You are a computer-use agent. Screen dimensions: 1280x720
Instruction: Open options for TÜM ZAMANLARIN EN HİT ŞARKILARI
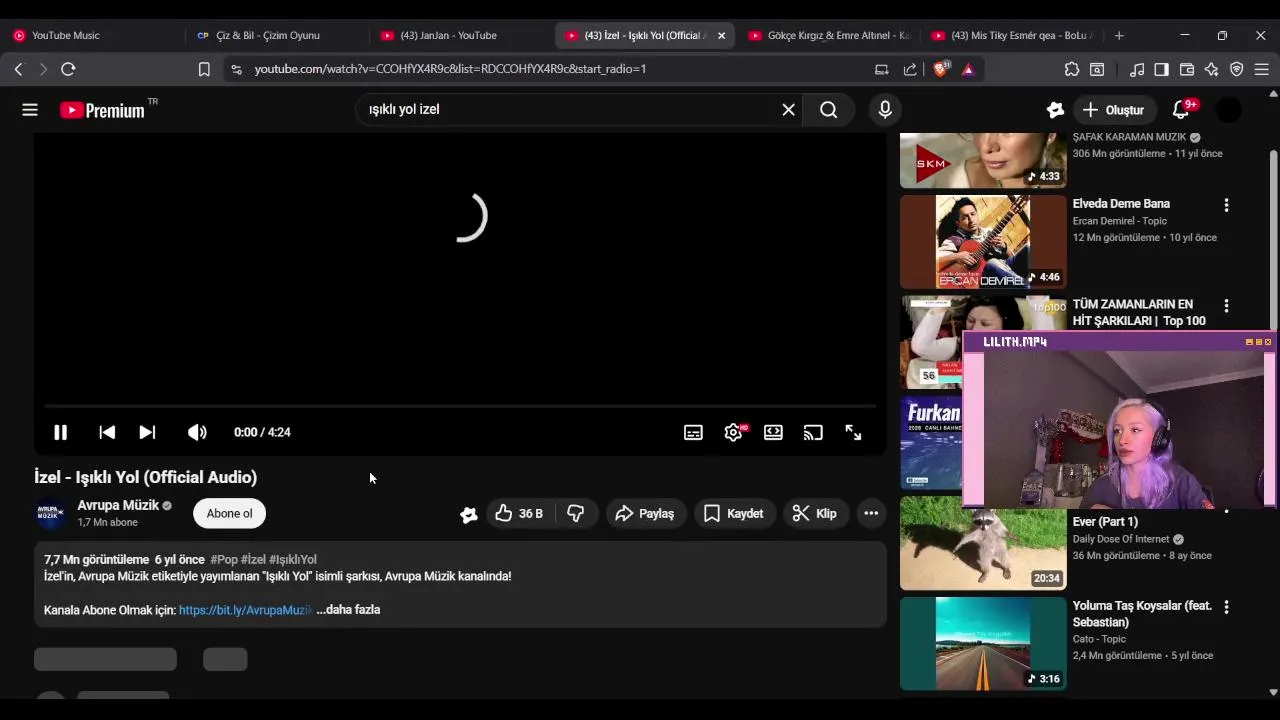[1226, 306]
